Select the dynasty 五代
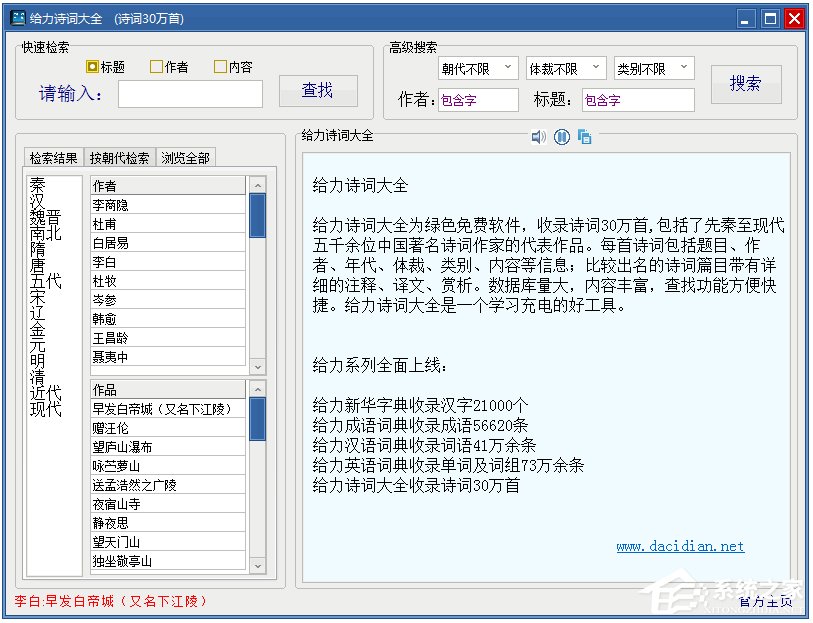This screenshot has height=623, width=813. (x=46, y=281)
